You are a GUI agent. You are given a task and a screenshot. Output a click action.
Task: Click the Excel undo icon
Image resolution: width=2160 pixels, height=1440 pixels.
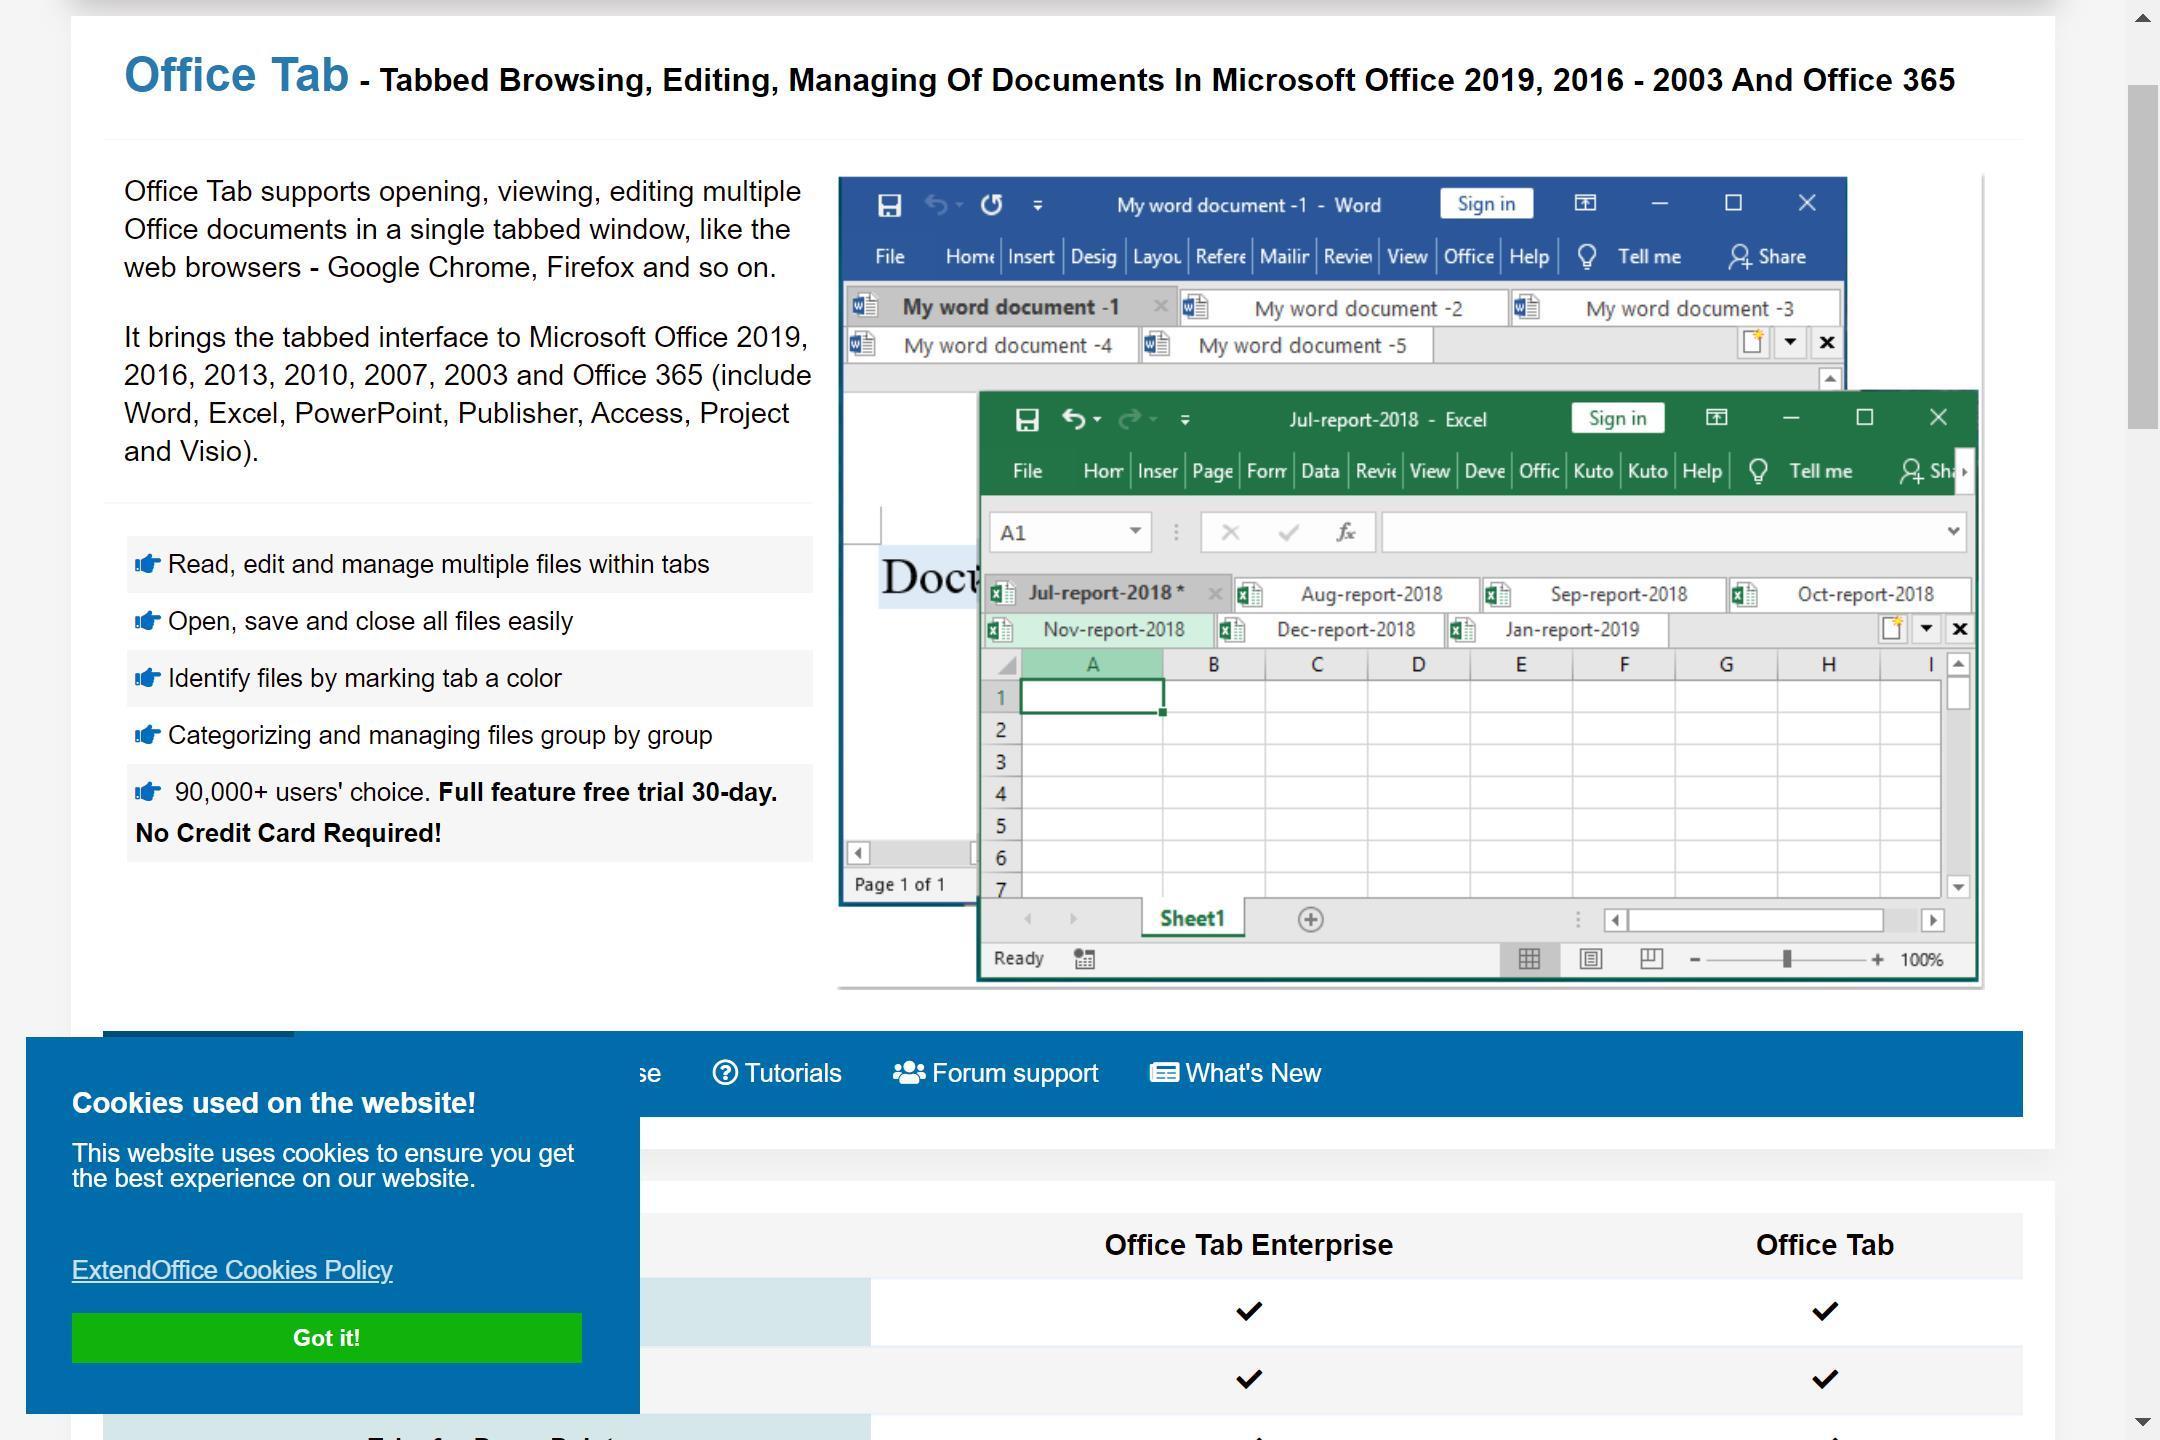tap(1073, 419)
